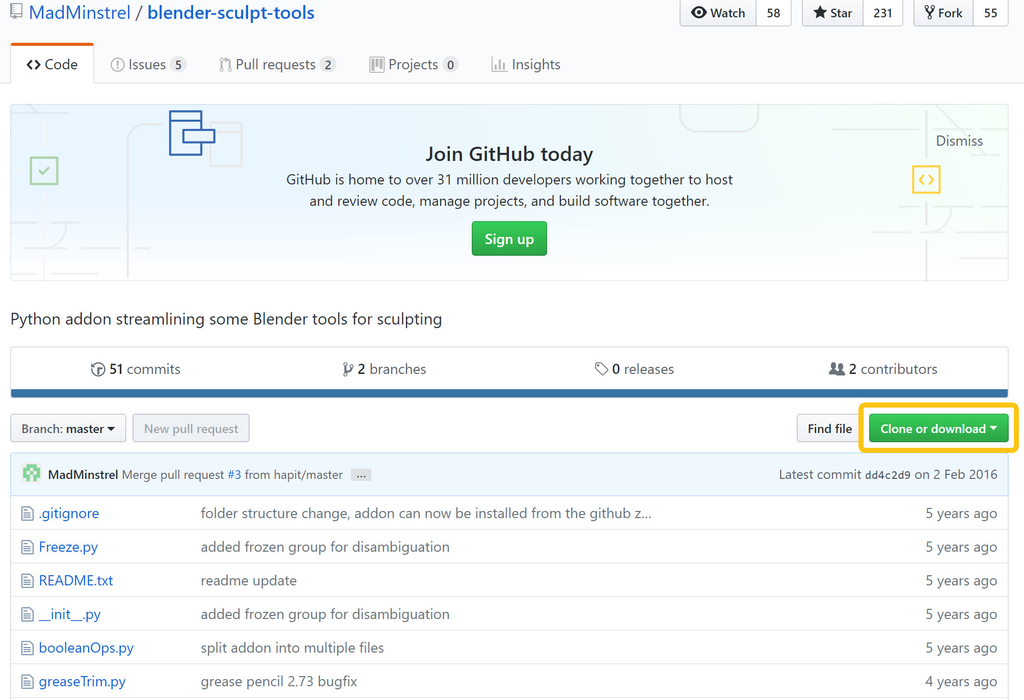Image resolution: width=1024 pixels, height=700 pixels.
Task: Click the Find file button
Action: pyautogui.click(x=829, y=428)
